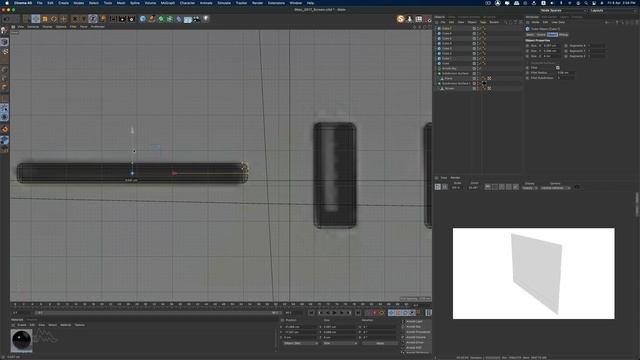This screenshot has width=640, height=360.
Task: Select the Scale tool in top toolbar
Action: point(45,19)
